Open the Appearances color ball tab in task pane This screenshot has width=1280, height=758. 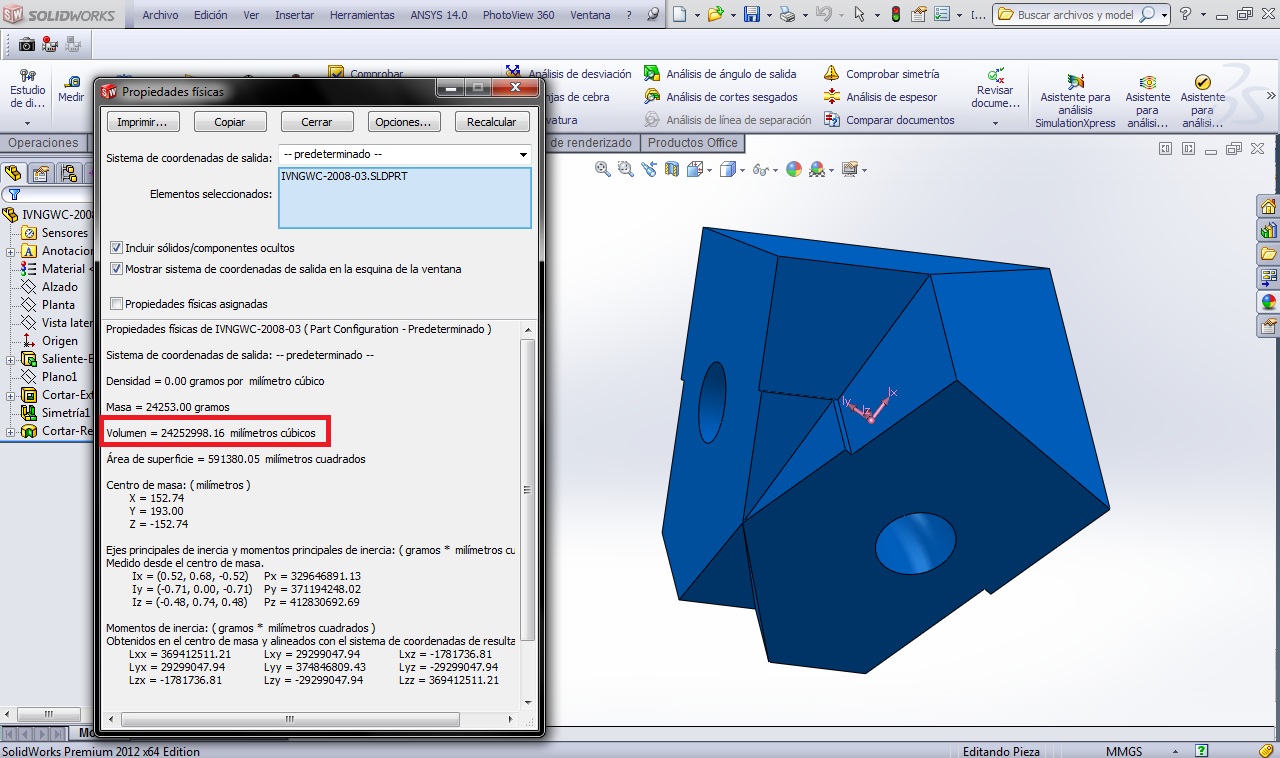1268,301
